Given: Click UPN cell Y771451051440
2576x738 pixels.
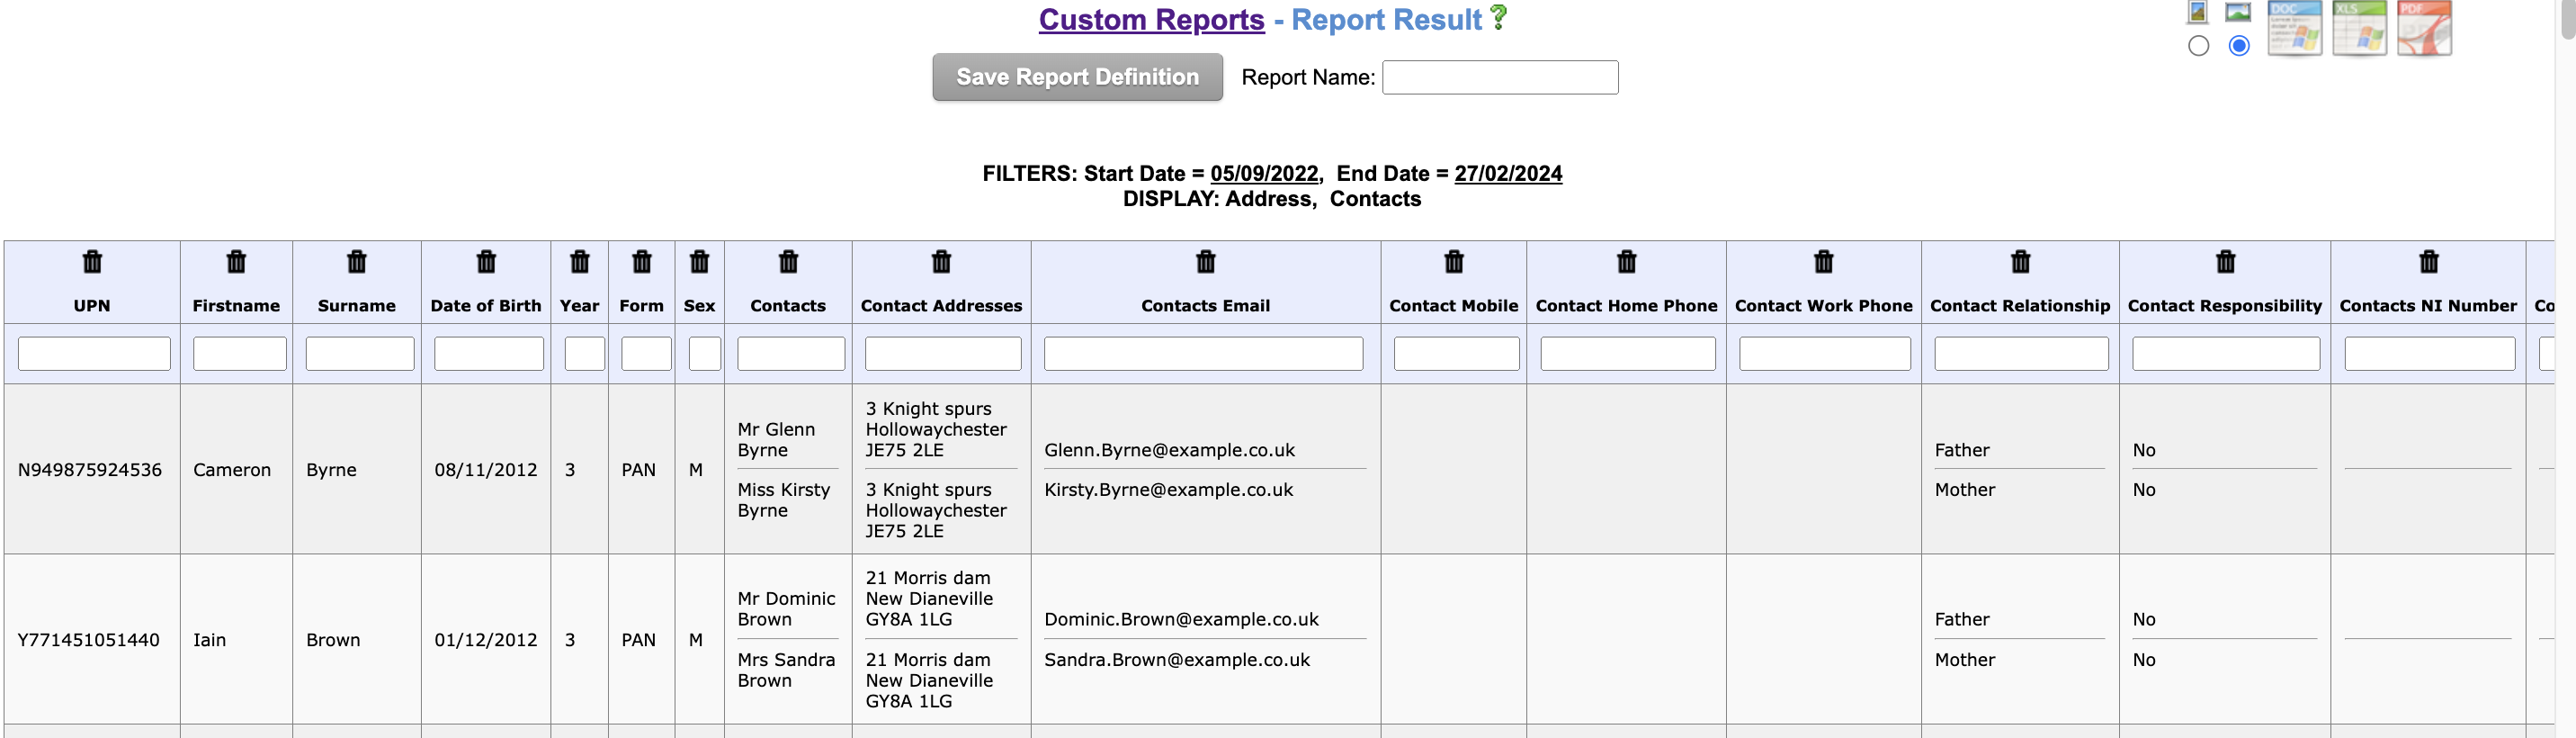Looking at the screenshot, I should pos(89,640).
